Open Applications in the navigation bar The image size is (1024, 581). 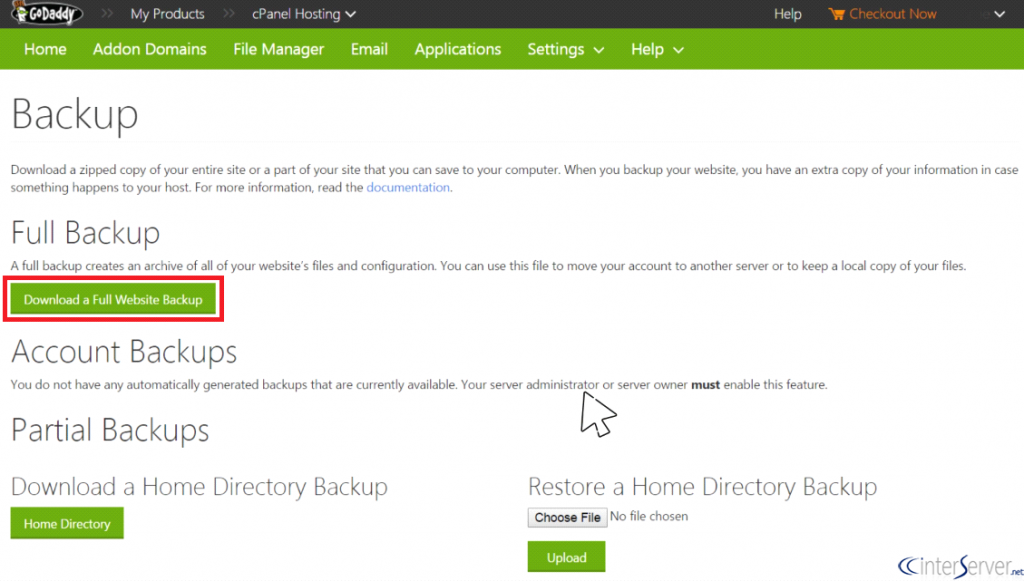pos(458,49)
